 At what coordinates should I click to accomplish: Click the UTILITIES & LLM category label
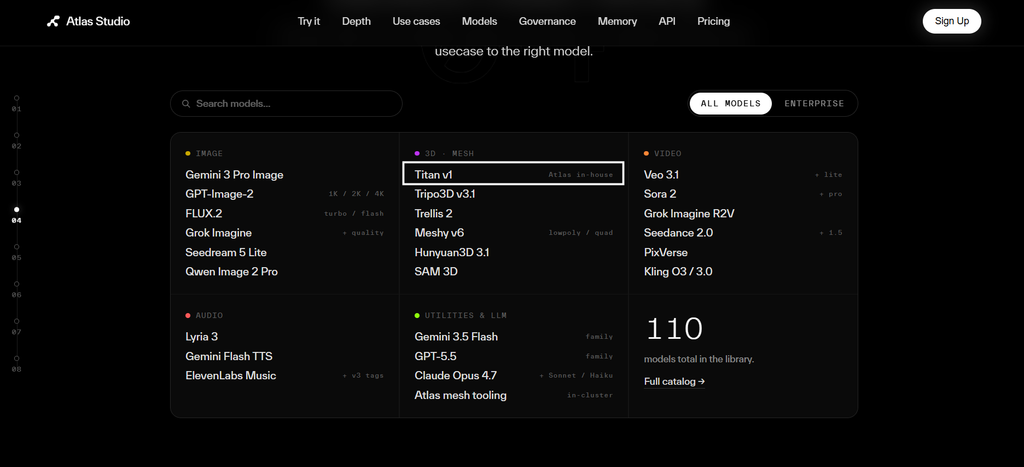pyautogui.click(x=466, y=315)
